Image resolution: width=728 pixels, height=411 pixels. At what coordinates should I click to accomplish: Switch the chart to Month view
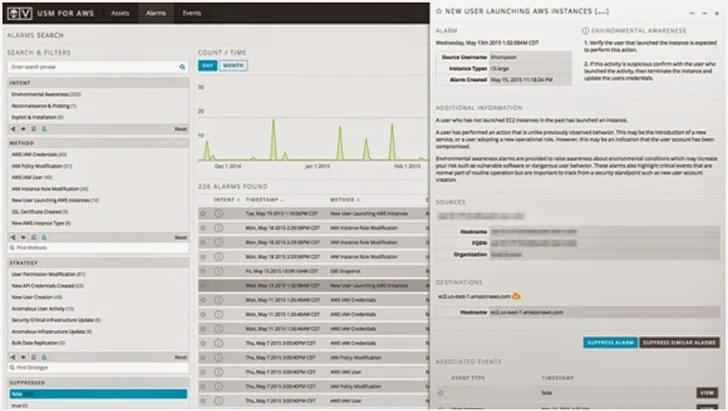pos(233,65)
